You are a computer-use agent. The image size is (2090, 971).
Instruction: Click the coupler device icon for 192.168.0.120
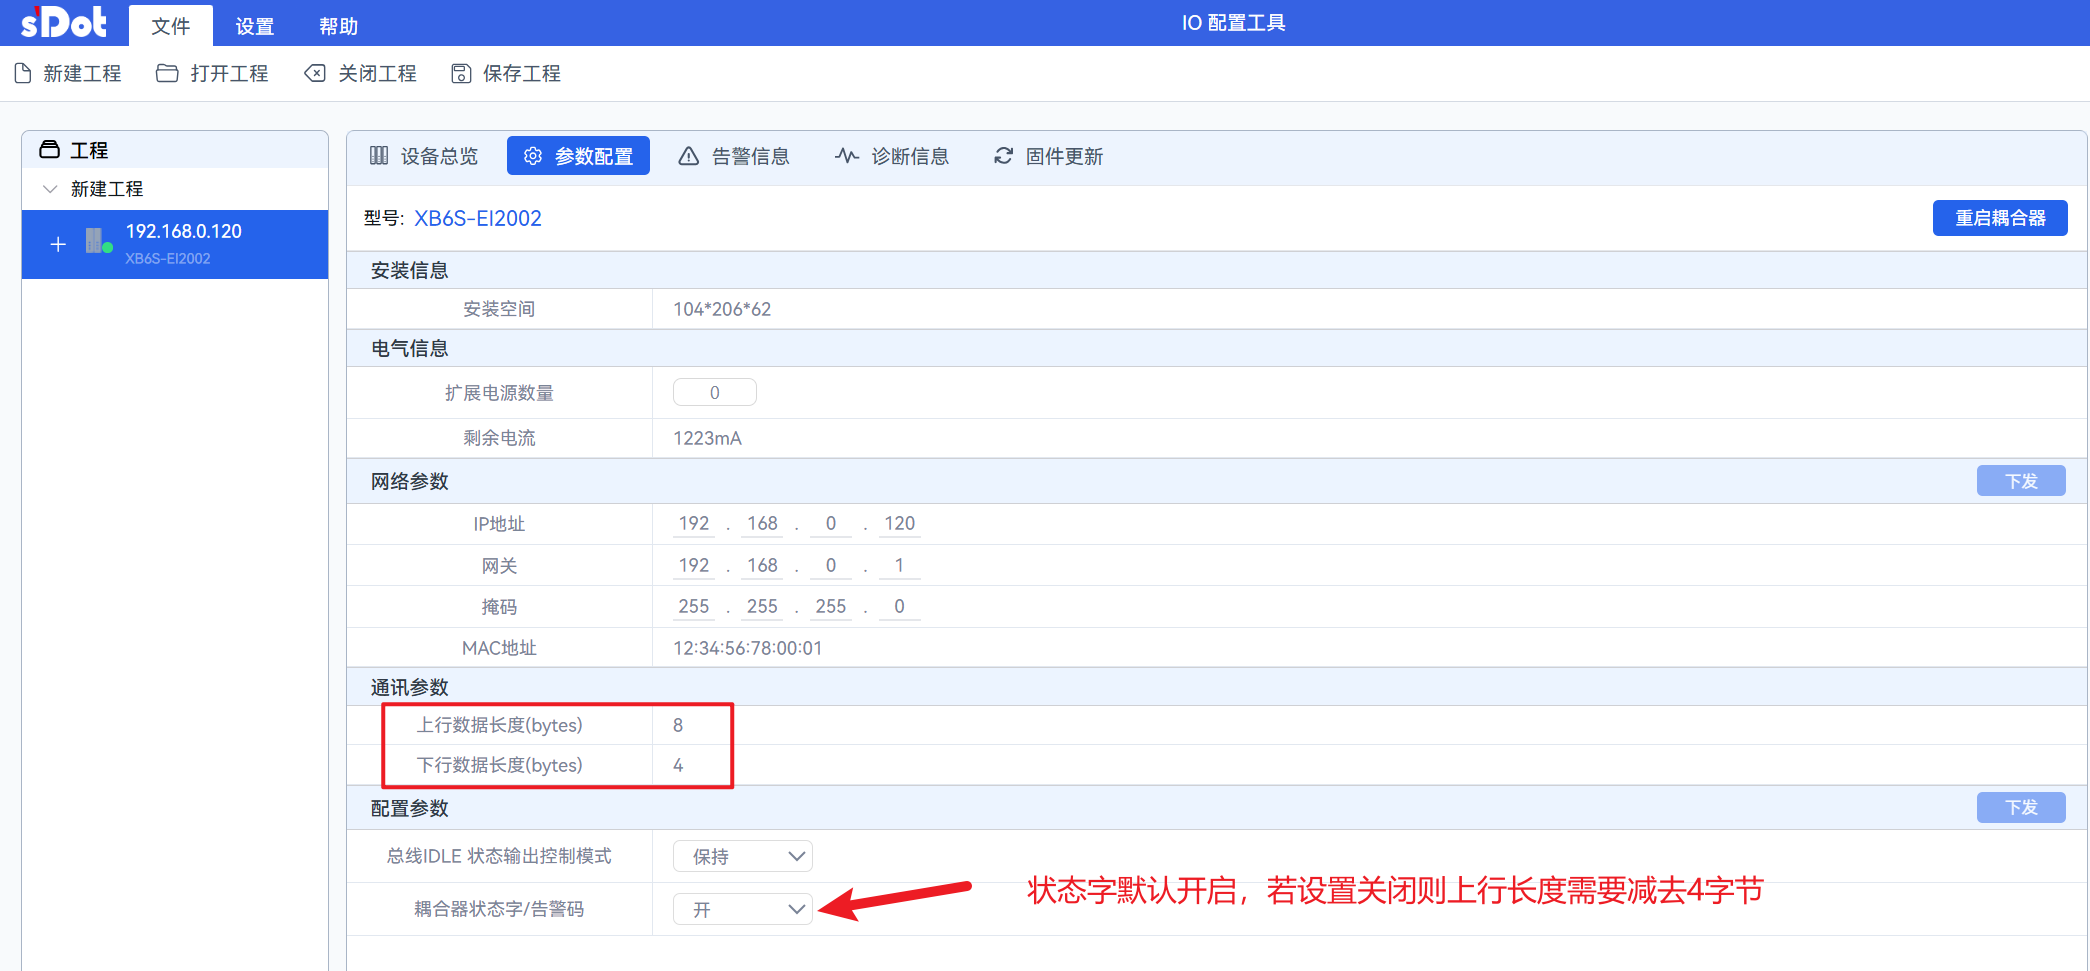pyautogui.click(x=98, y=241)
